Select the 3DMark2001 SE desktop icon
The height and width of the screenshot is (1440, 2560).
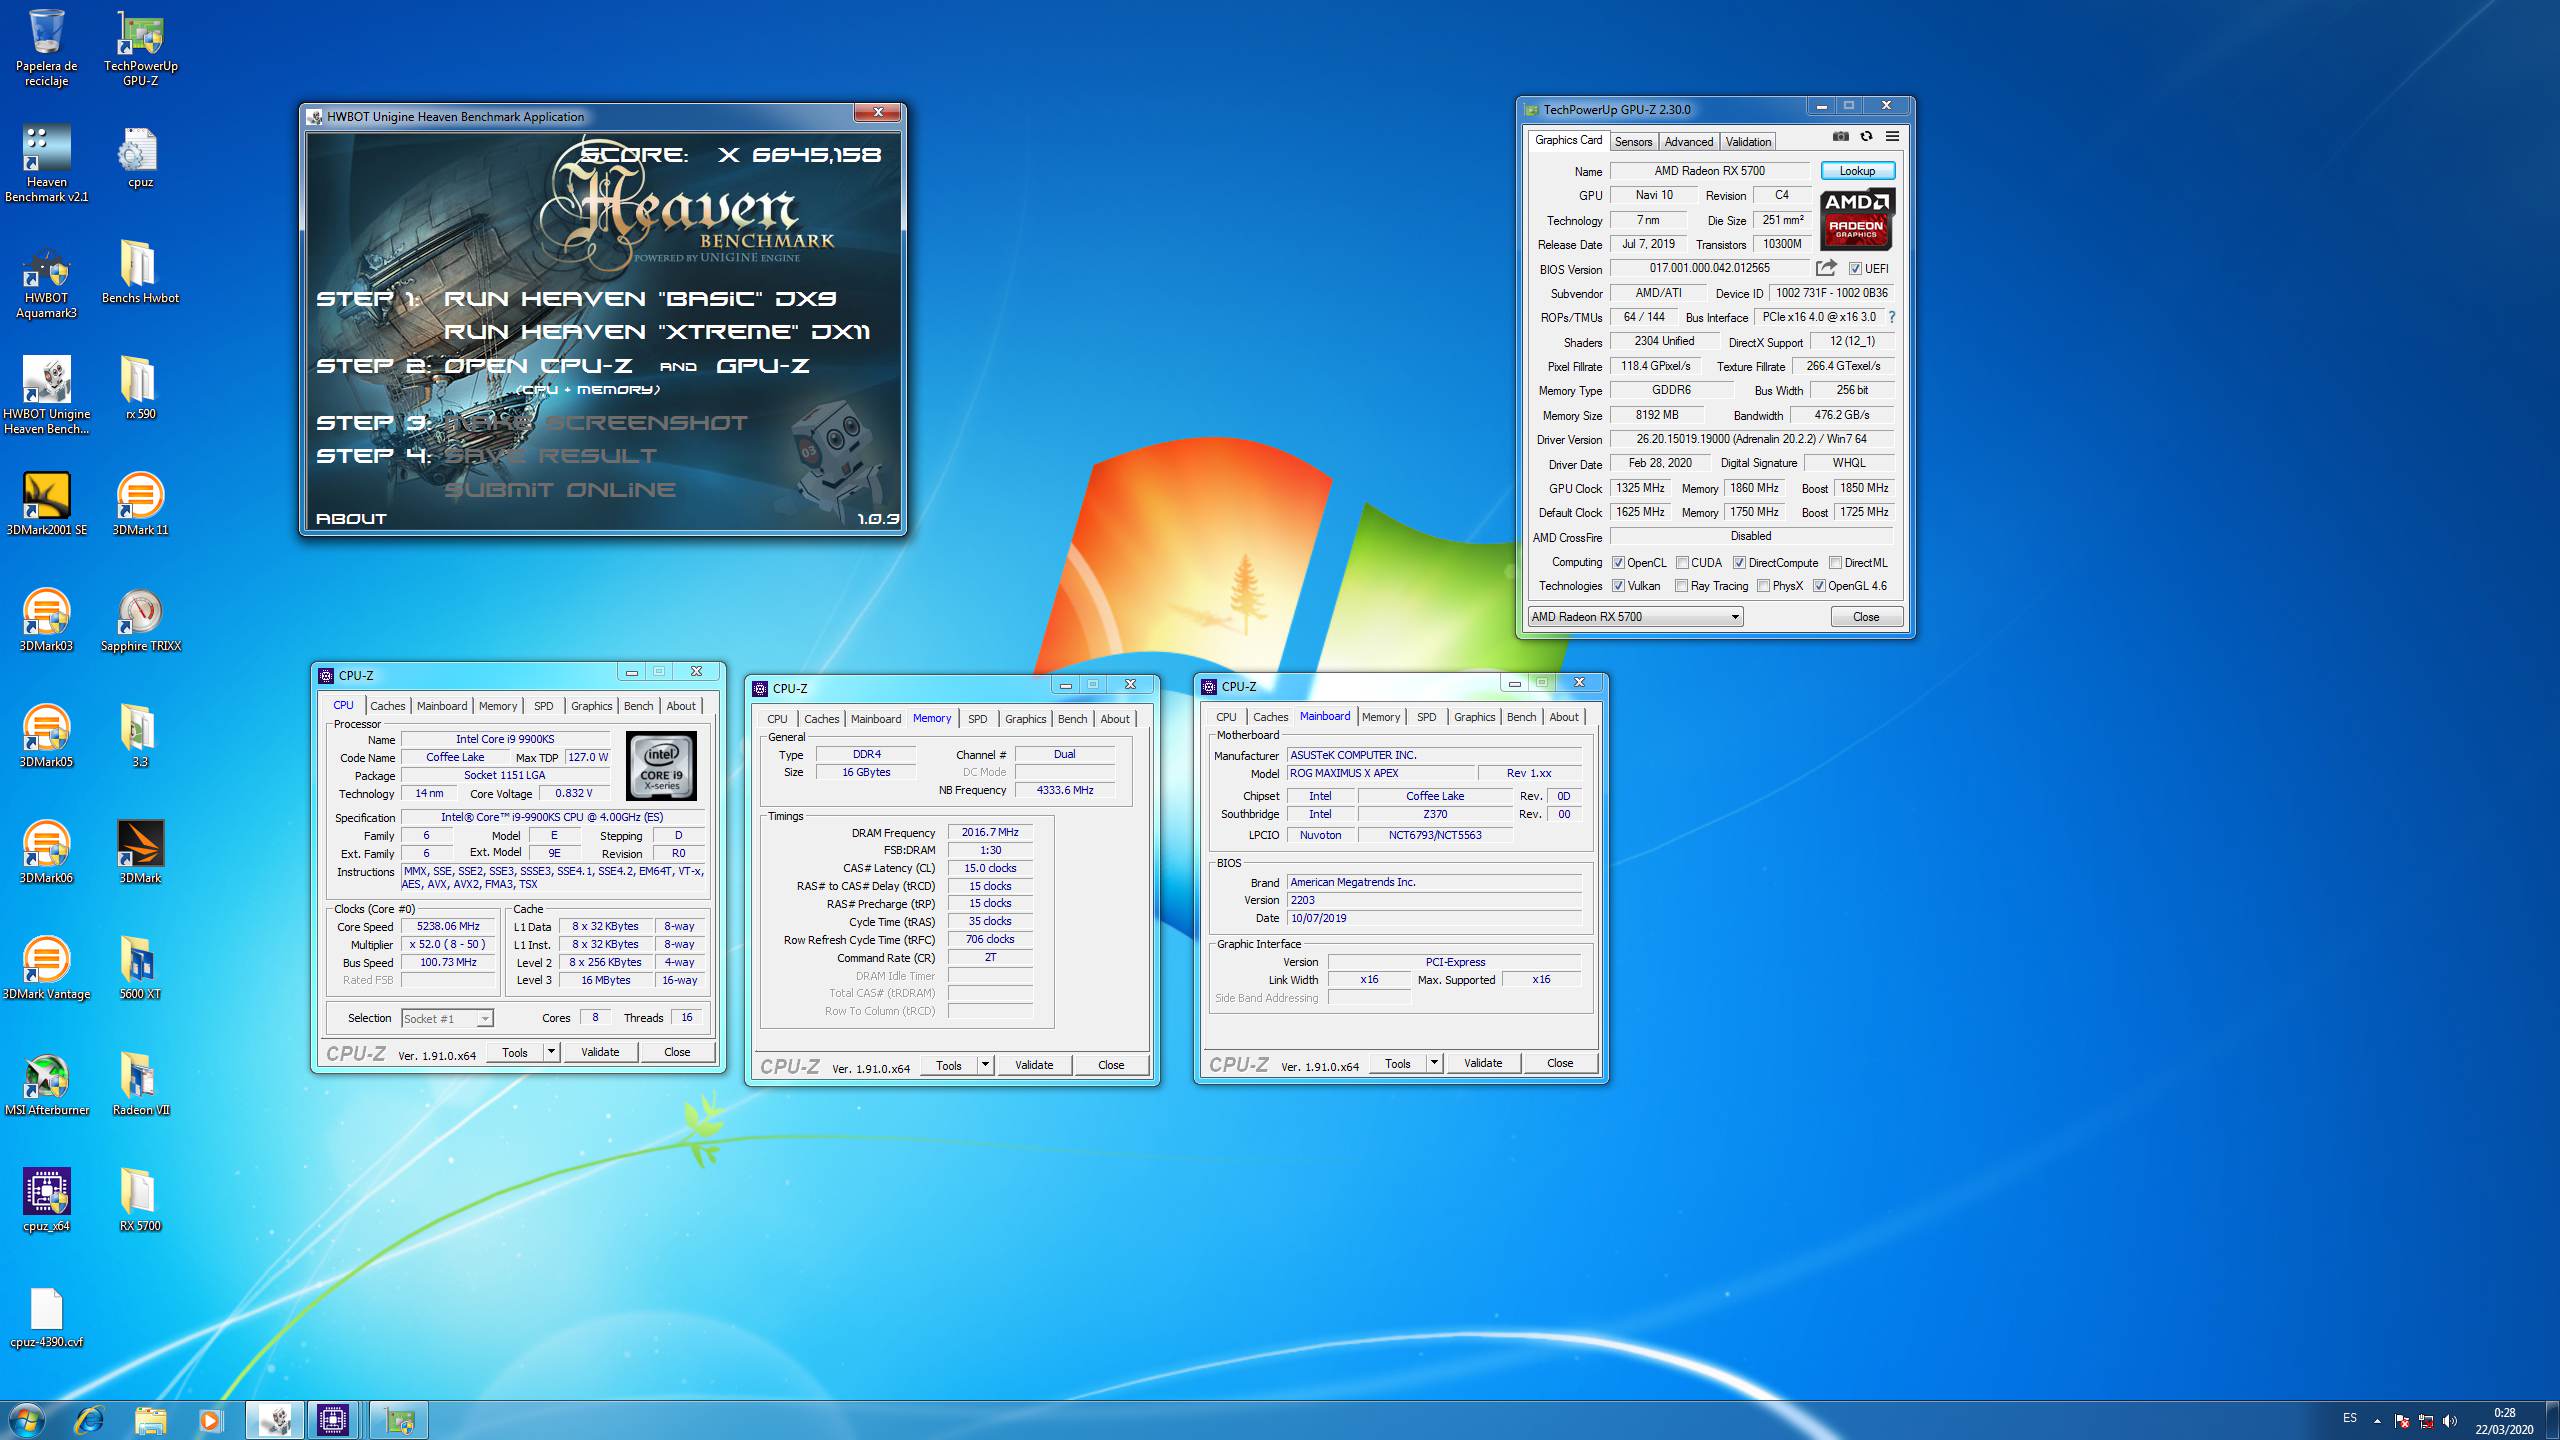(46, 505)
